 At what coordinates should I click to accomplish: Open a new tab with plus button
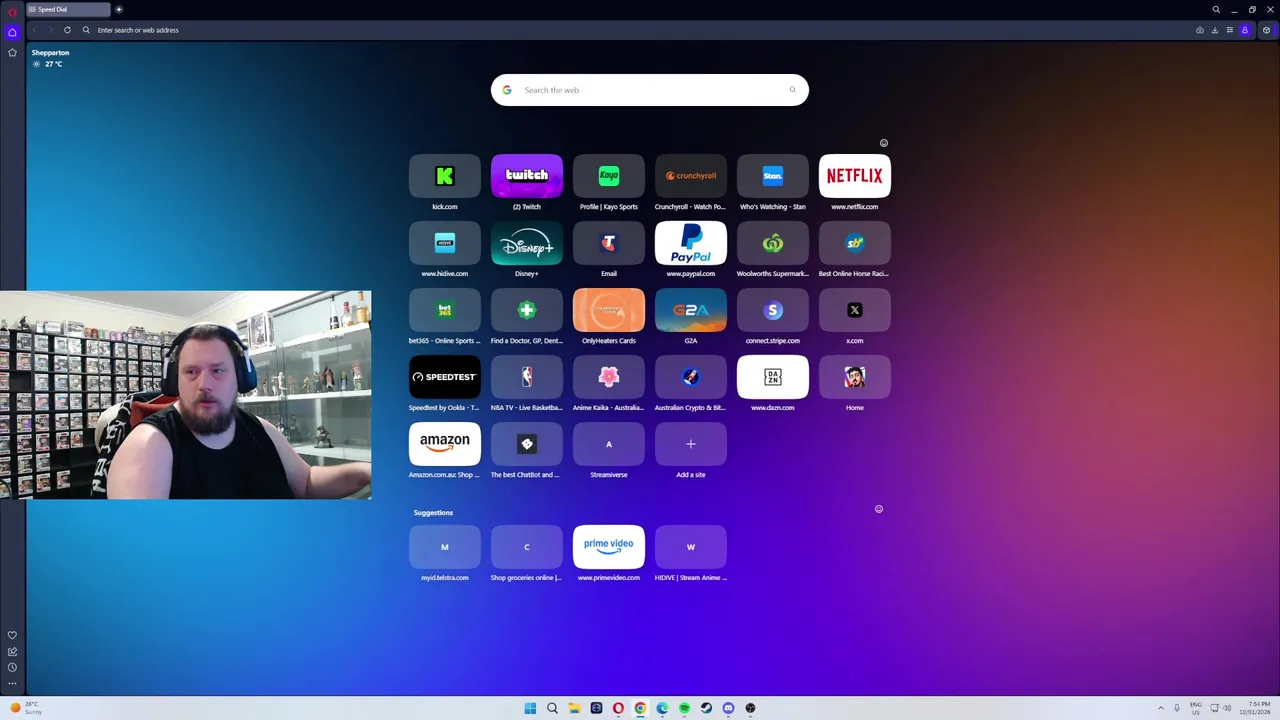(118, 9)
